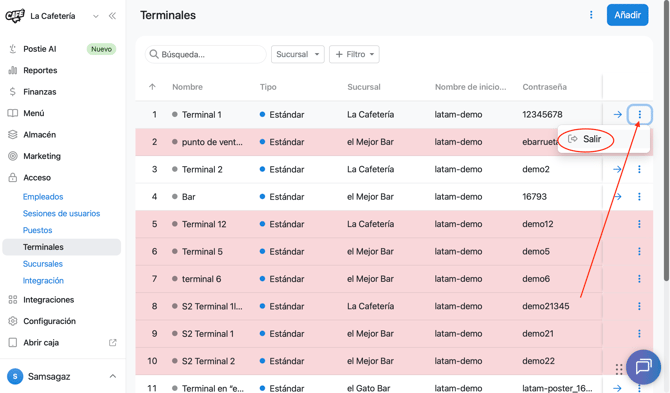This screenshot has height=393, width=670.
Task: Open the Sucursal filter dropdown
Action: [297, 54]
